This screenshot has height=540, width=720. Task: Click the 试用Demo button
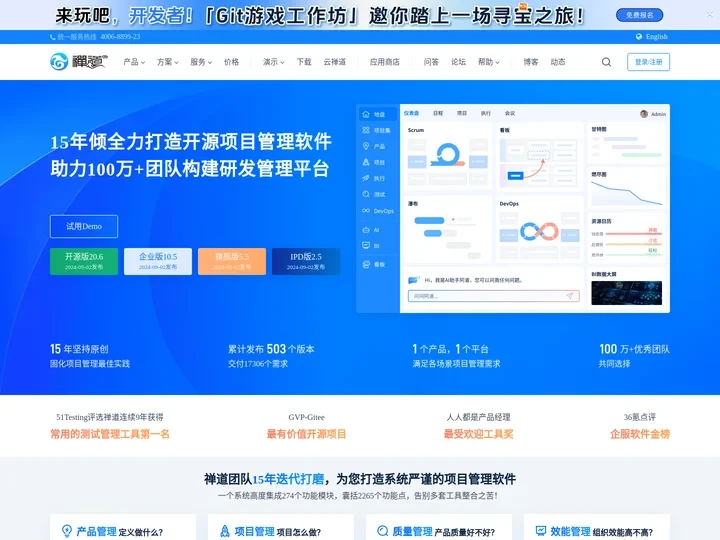84,226
